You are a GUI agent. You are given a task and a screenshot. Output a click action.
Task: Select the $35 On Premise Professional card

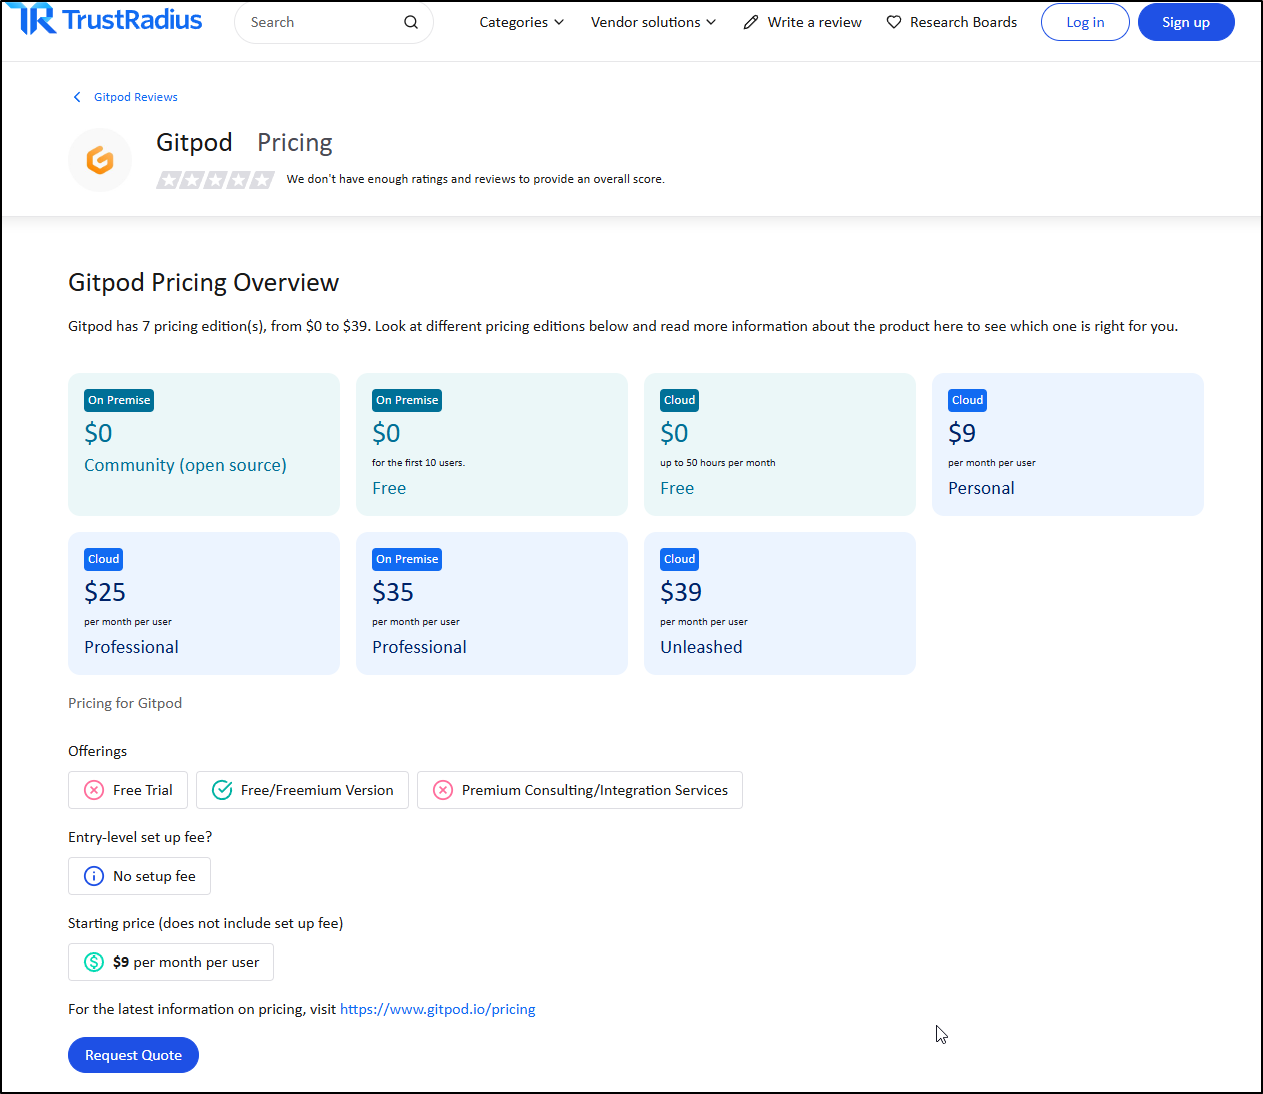492,604
